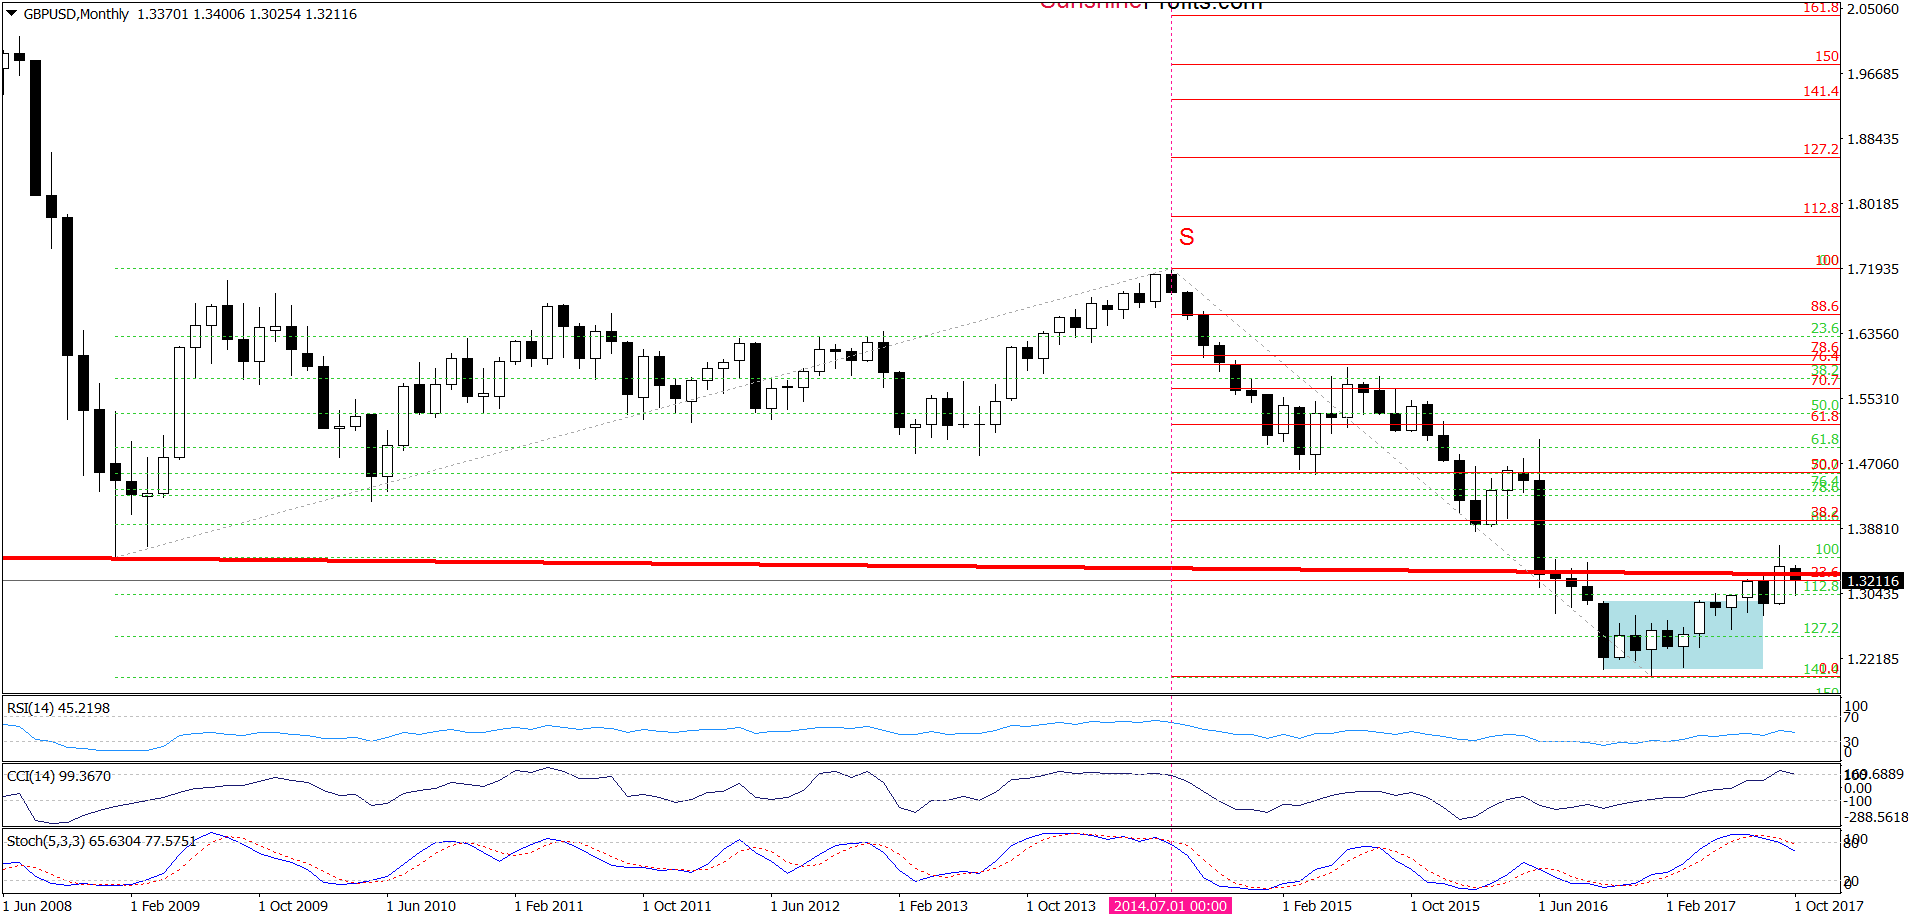
Task: Click the 1.38810 price axis label
Action: click(1872, 529)
